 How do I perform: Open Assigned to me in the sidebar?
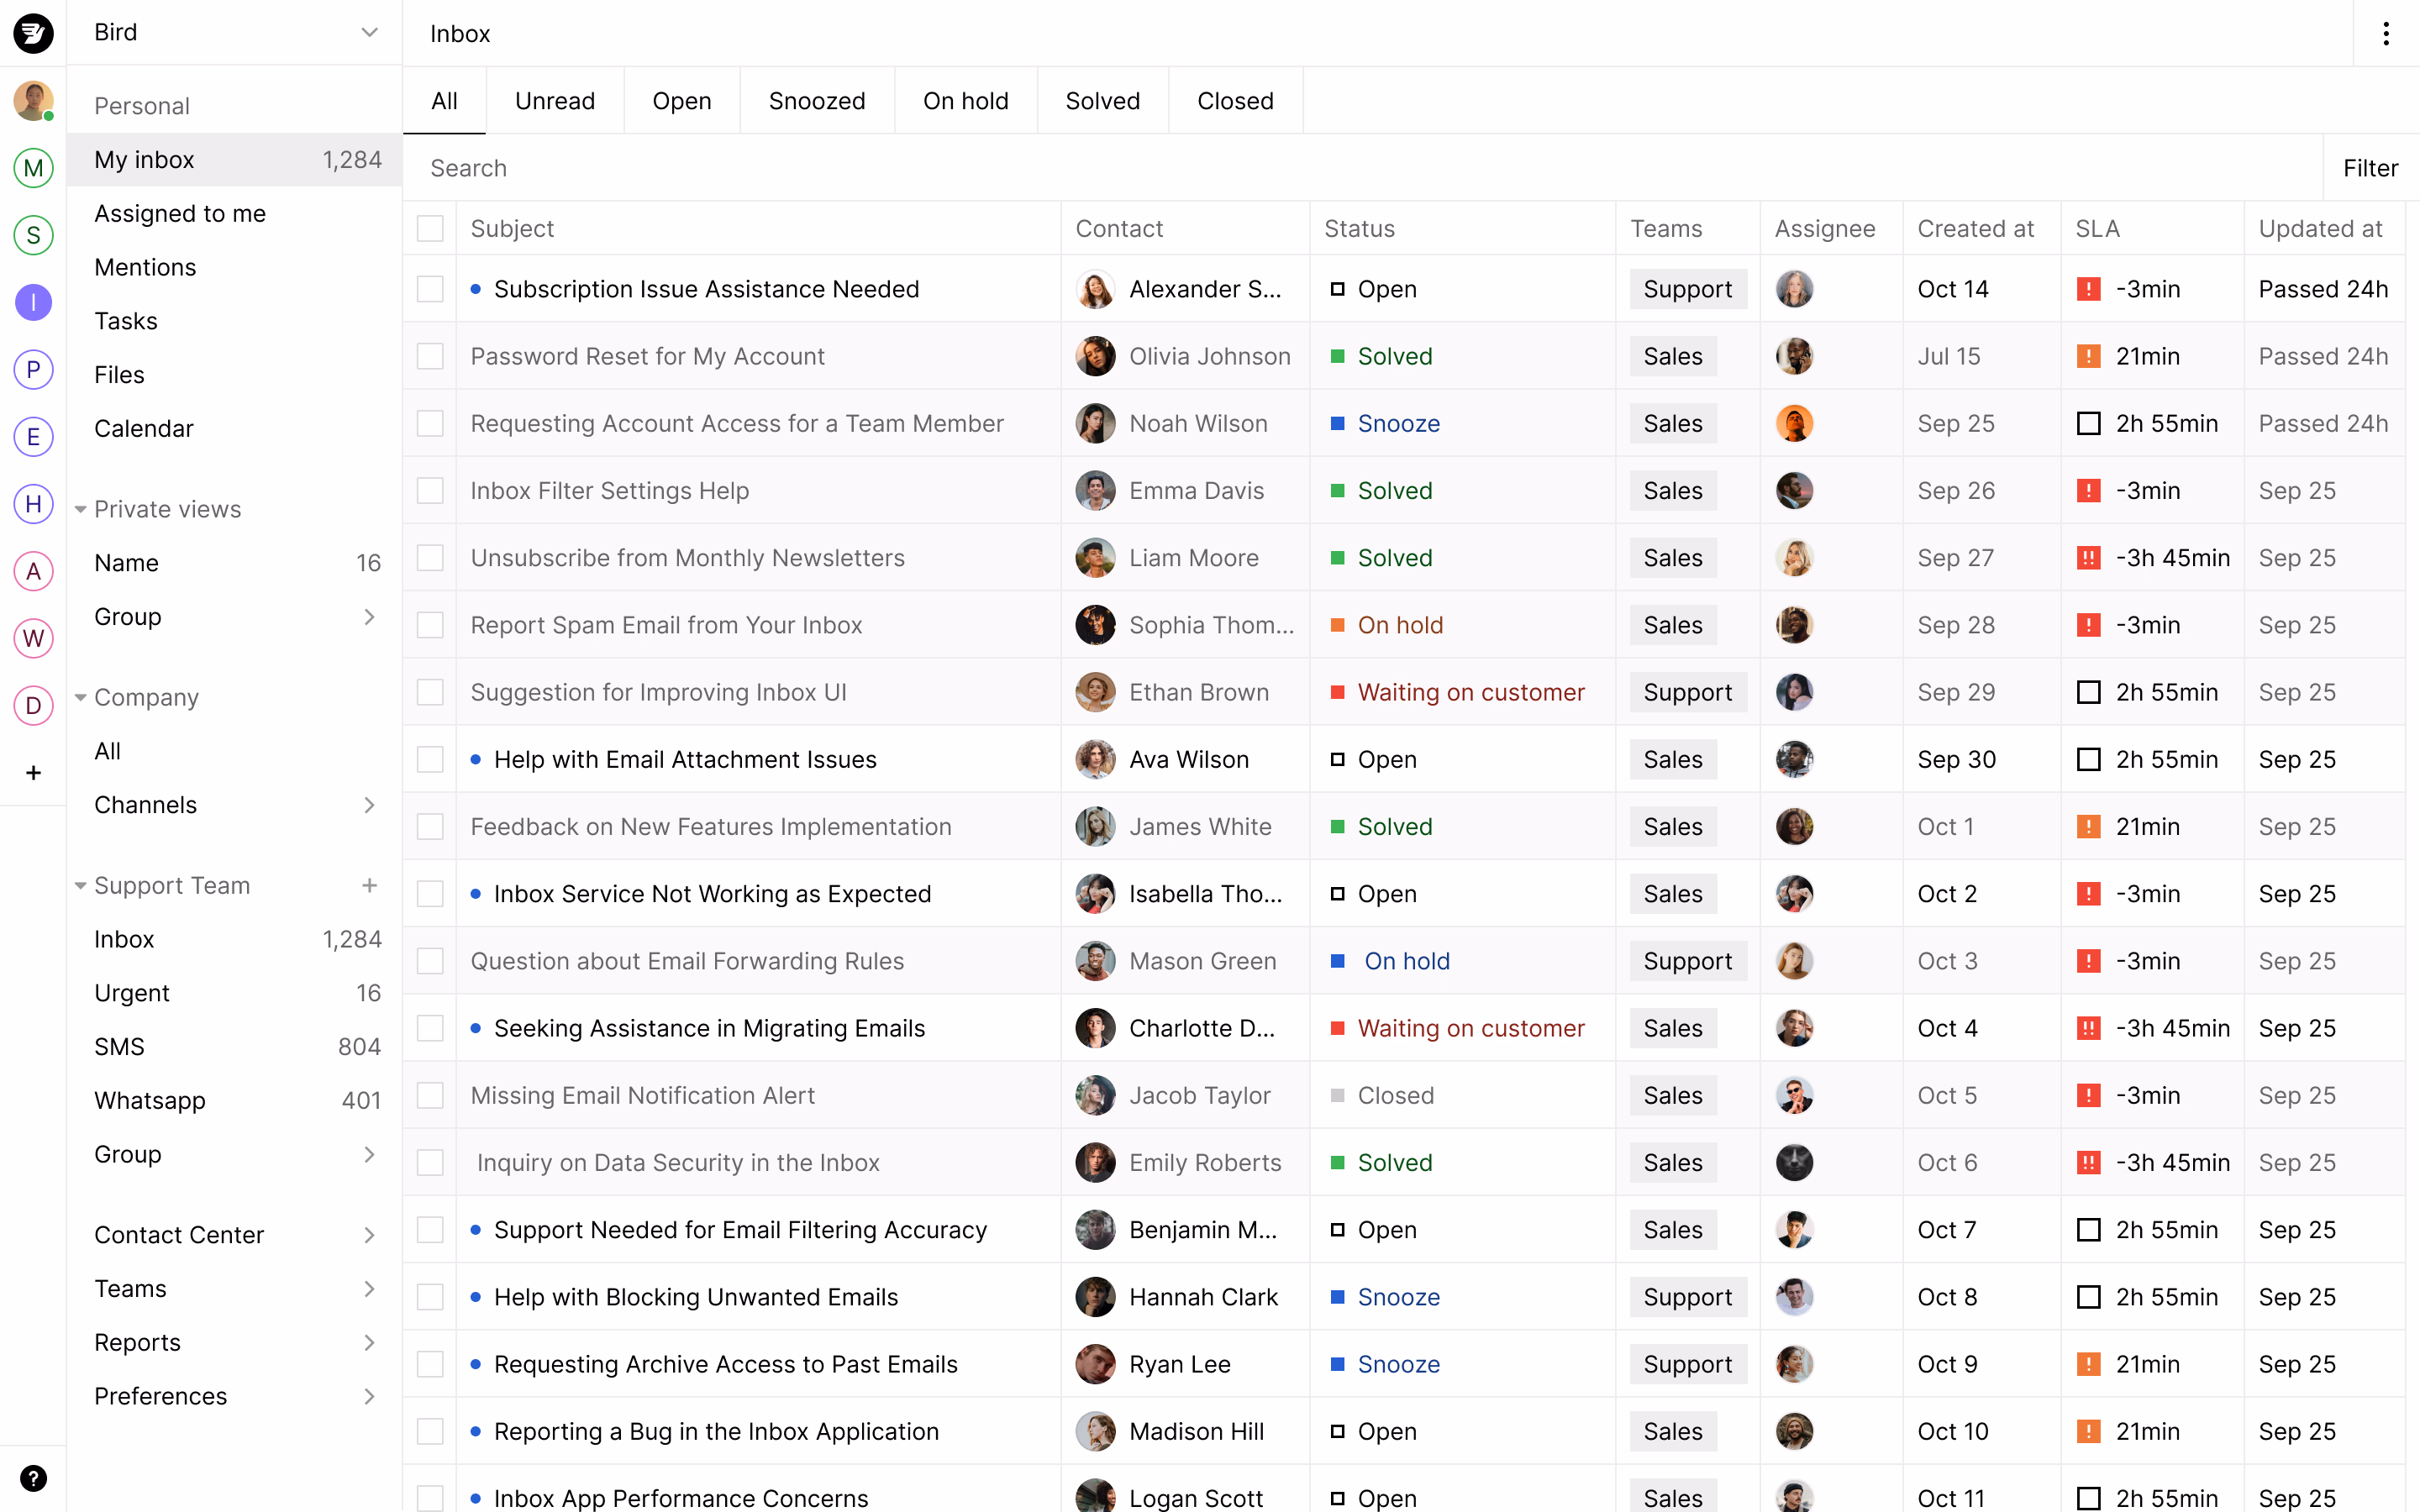pyautogui.click(x=180, y=213)
